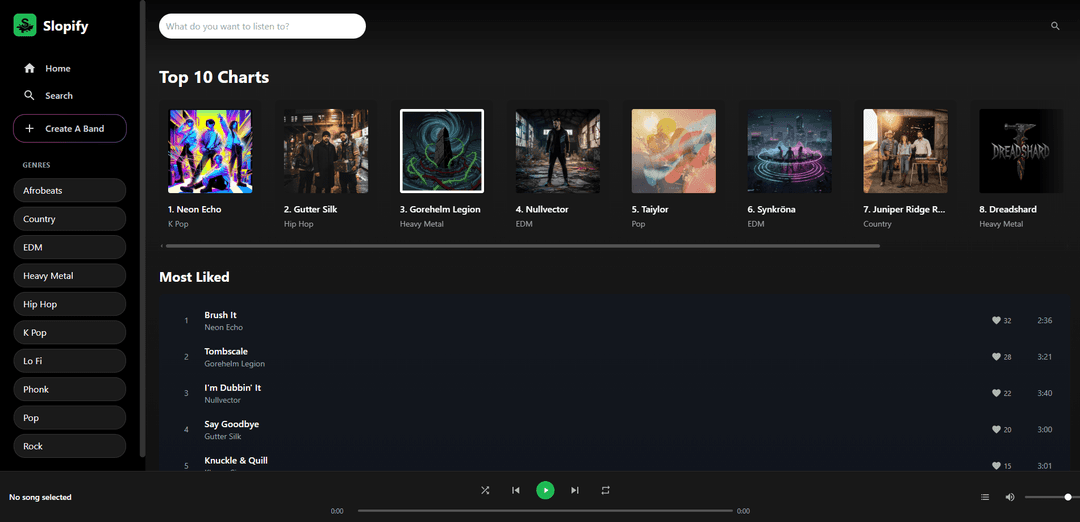Skip to the next track

coord(575,490)
